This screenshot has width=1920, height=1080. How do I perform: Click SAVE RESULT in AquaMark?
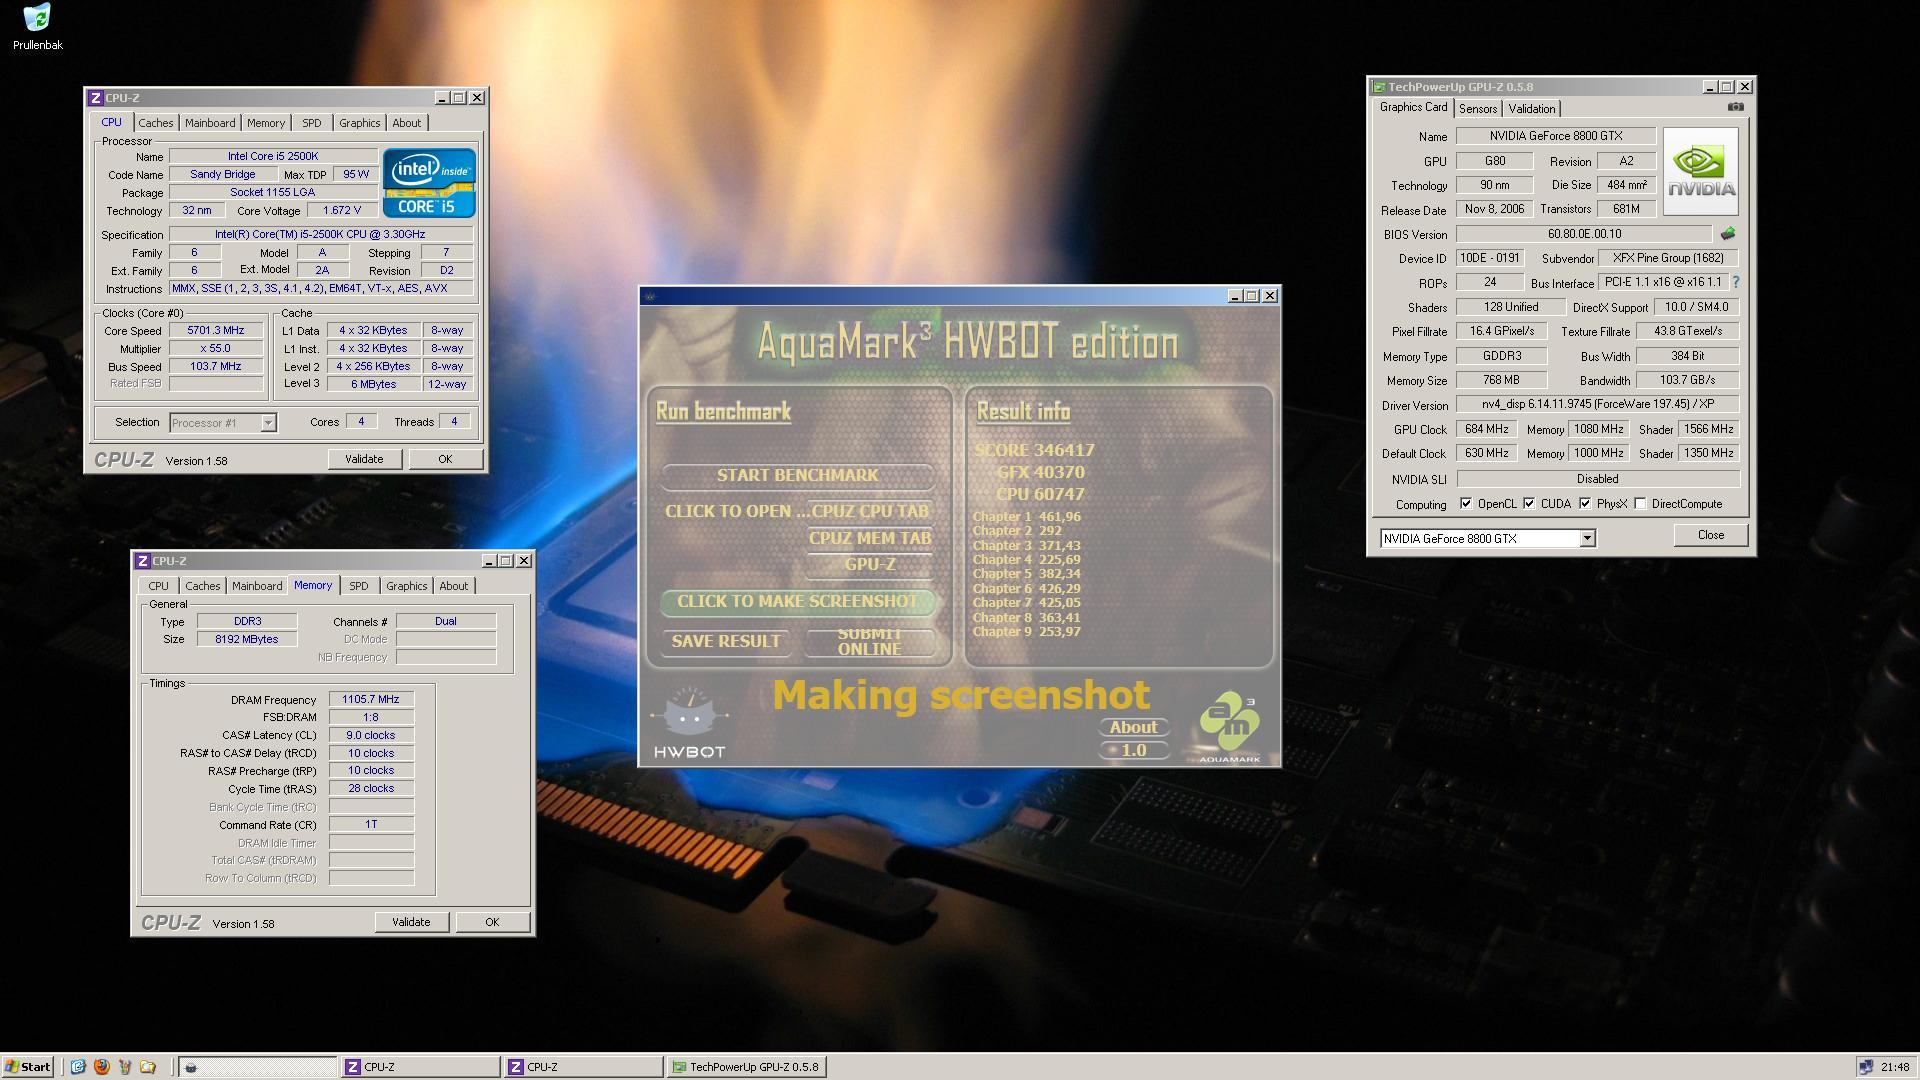725,641
